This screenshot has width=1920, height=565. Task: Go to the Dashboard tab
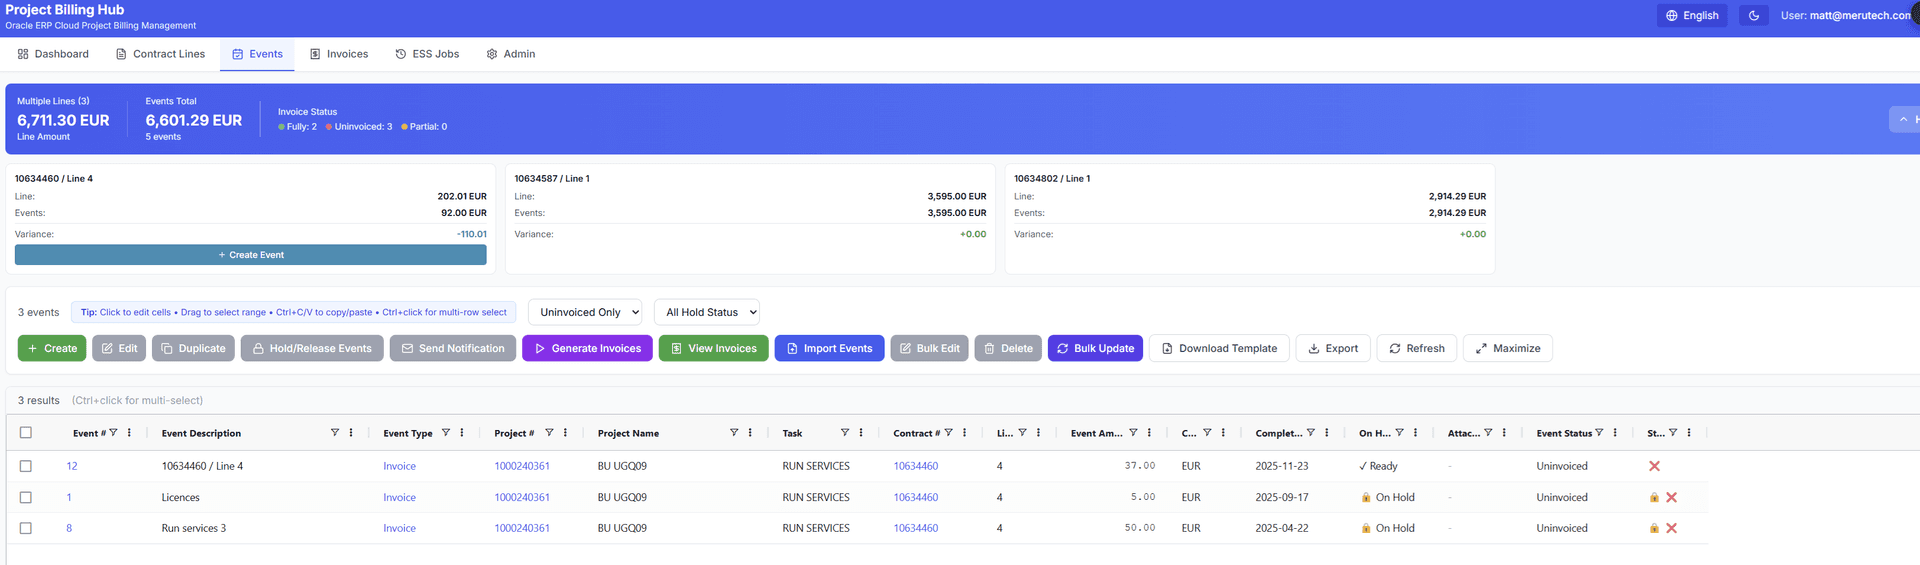click(x=53, y=54)
